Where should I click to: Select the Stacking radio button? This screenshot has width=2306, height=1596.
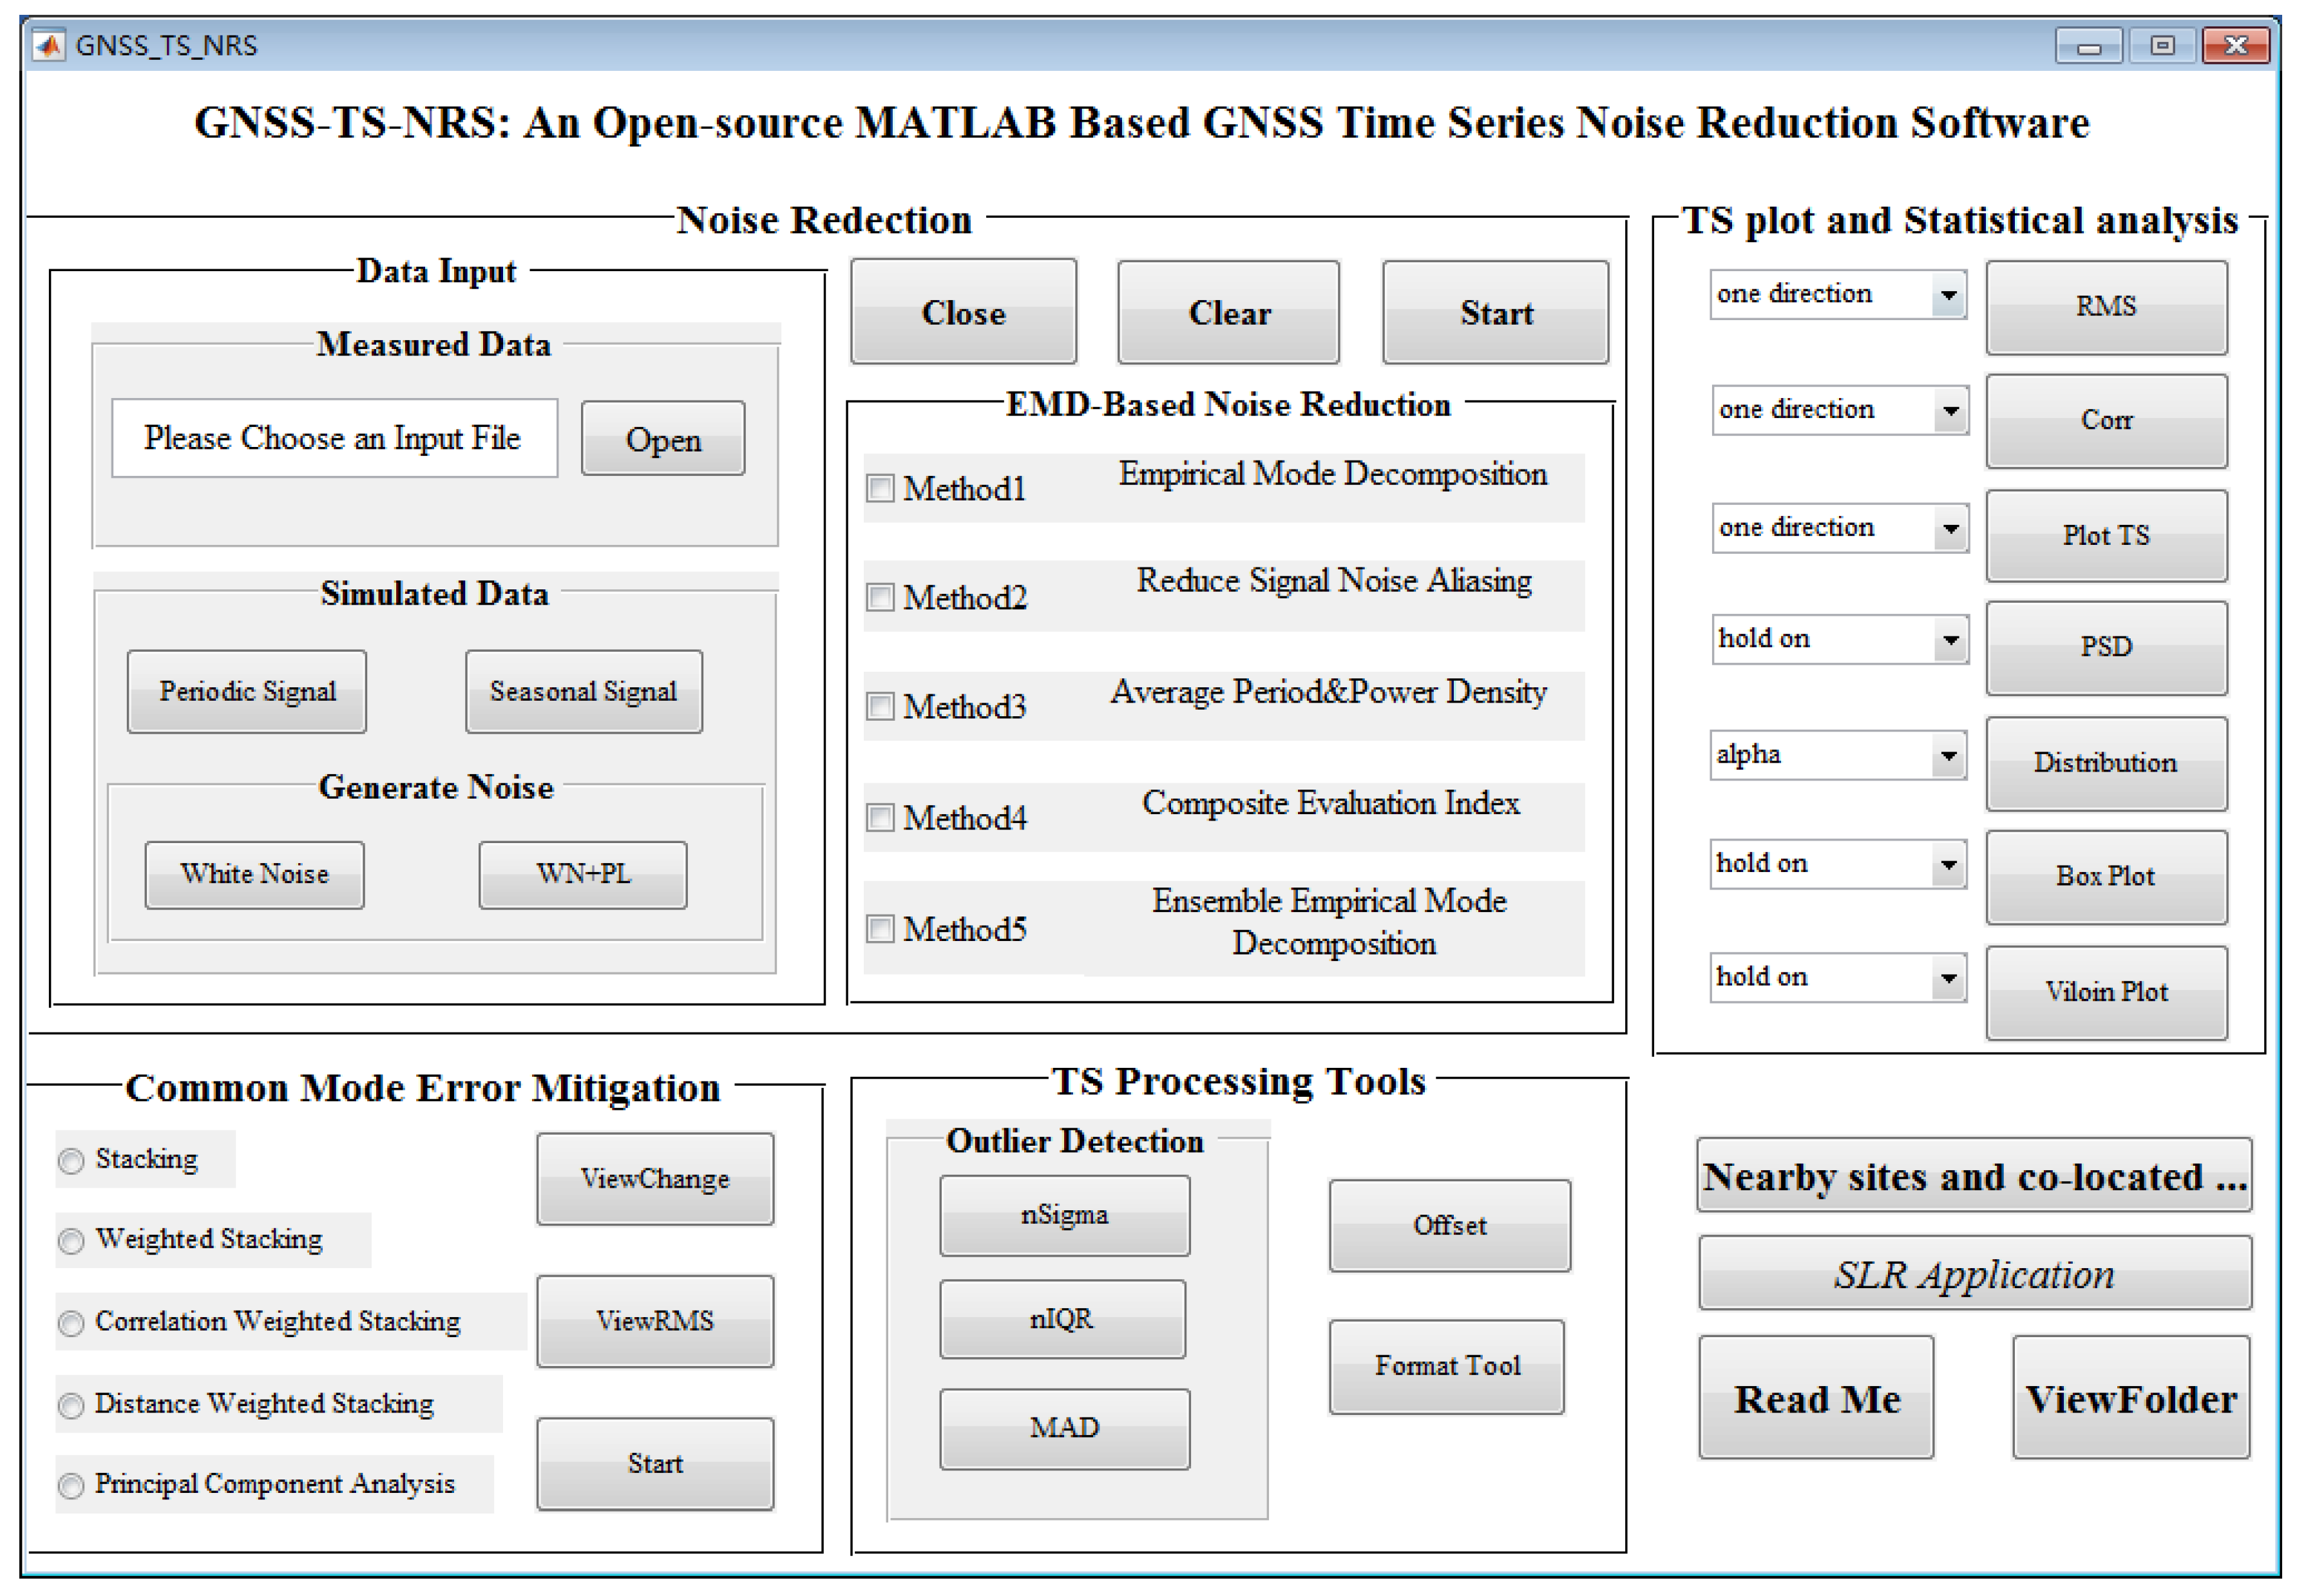[71, 1161]
